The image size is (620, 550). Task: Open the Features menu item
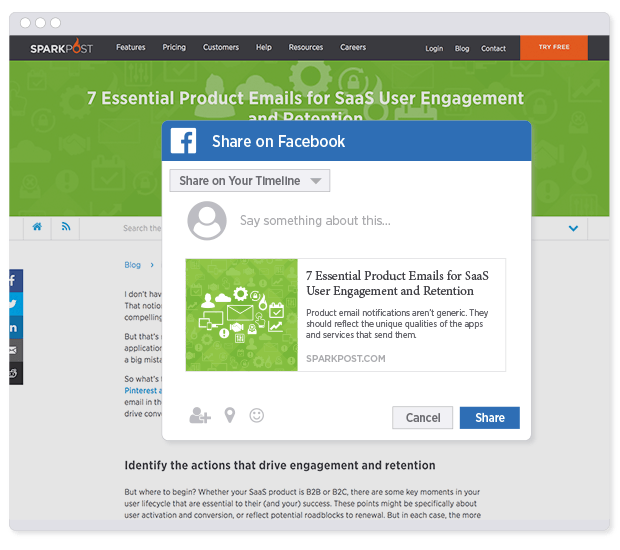(x=130, y=47)
